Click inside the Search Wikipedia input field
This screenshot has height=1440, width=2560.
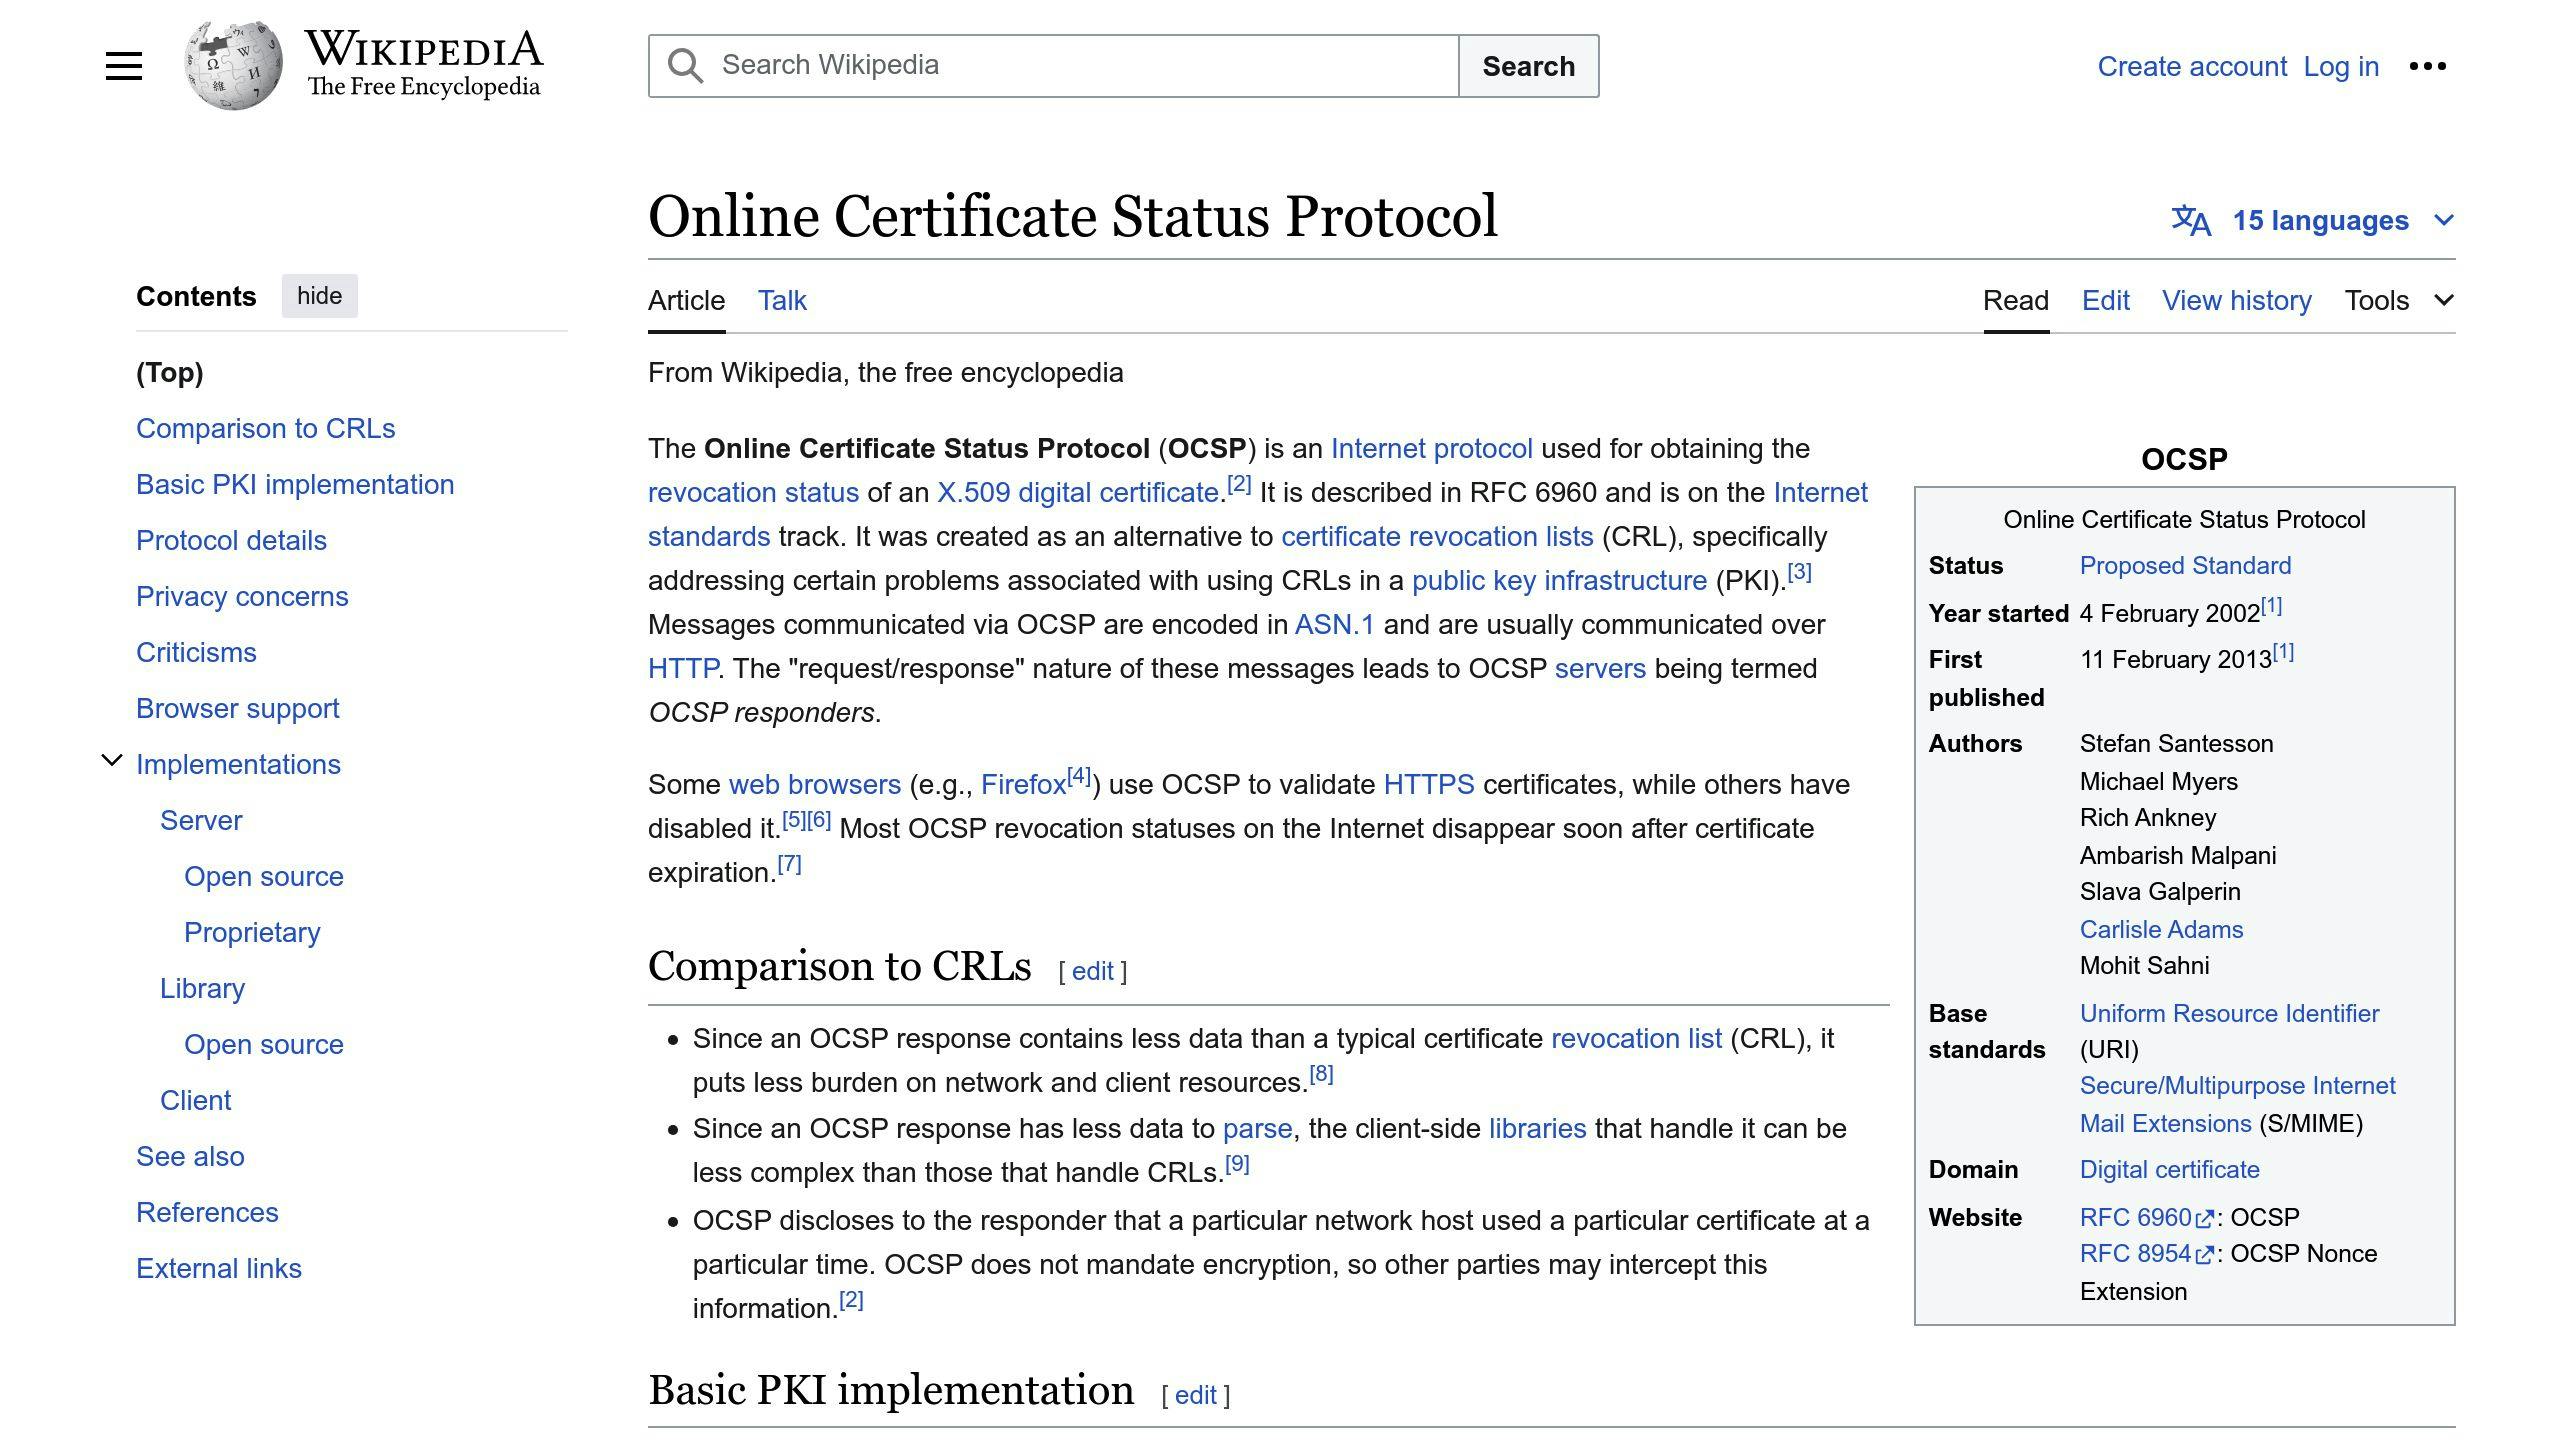click(x=1000, y=64)
